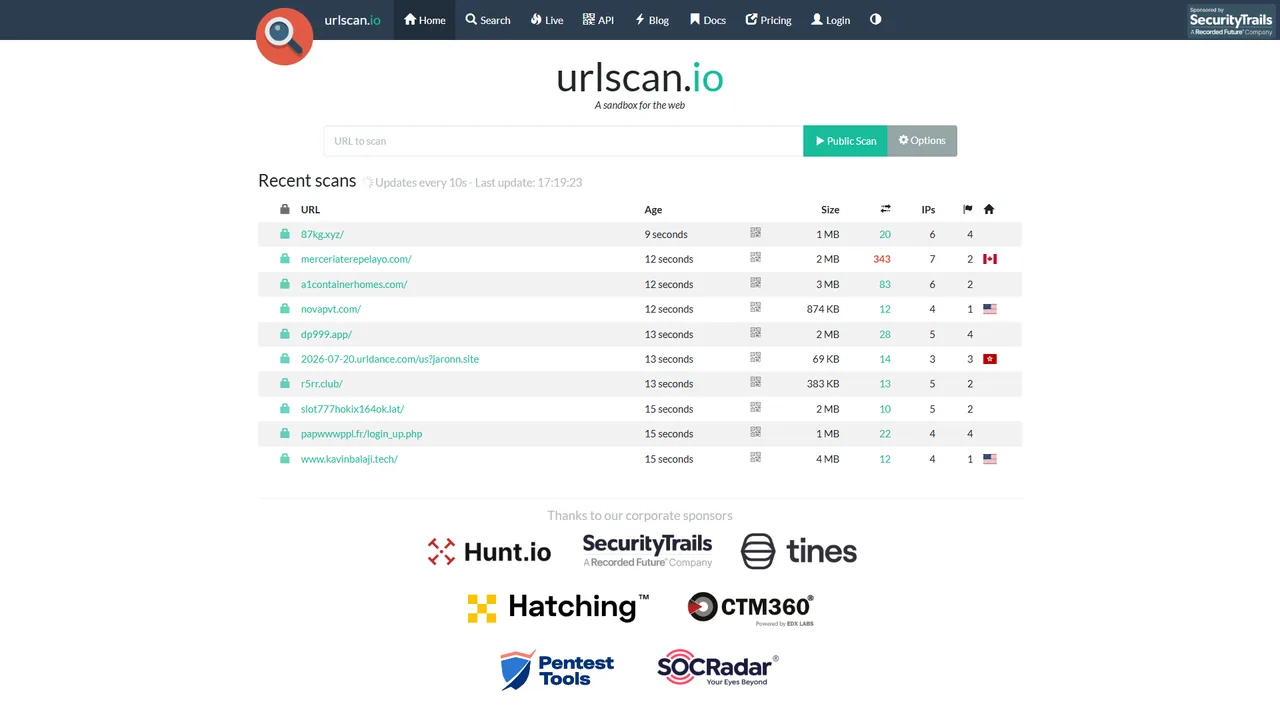1280x720 pixels.
Task: Click the lock icon beside novapvt.com
Action: [x=285, y=308]
